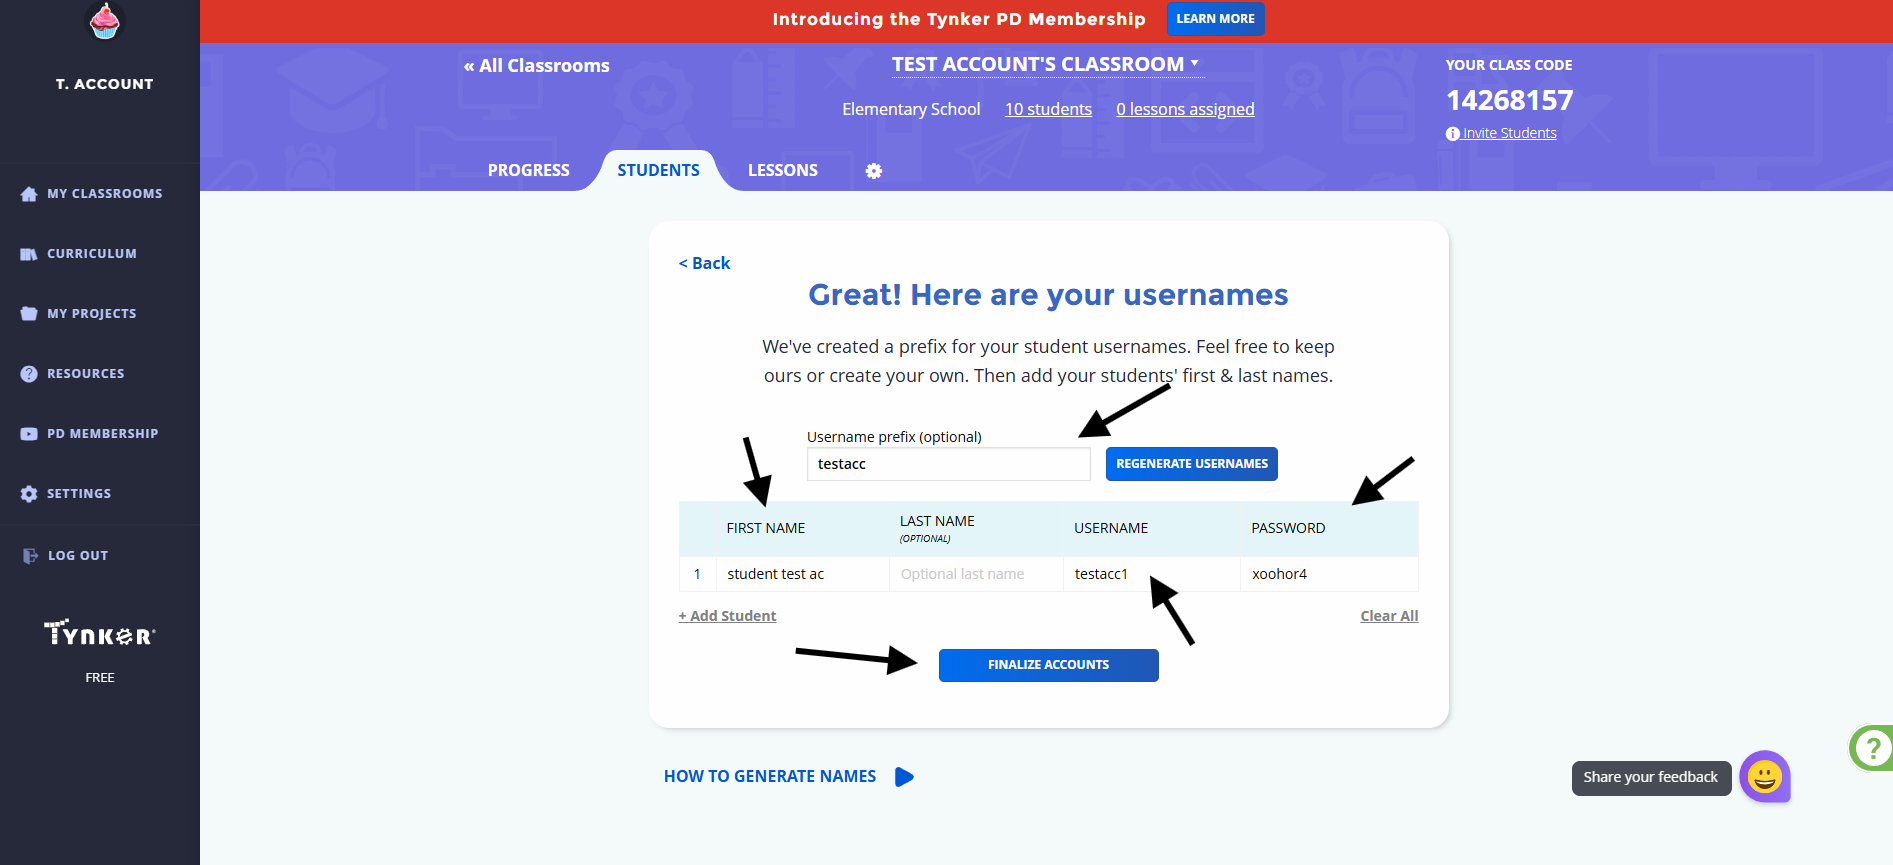Switch to the Lessons tab
The image size is (1893, 865).
[783, 170]
